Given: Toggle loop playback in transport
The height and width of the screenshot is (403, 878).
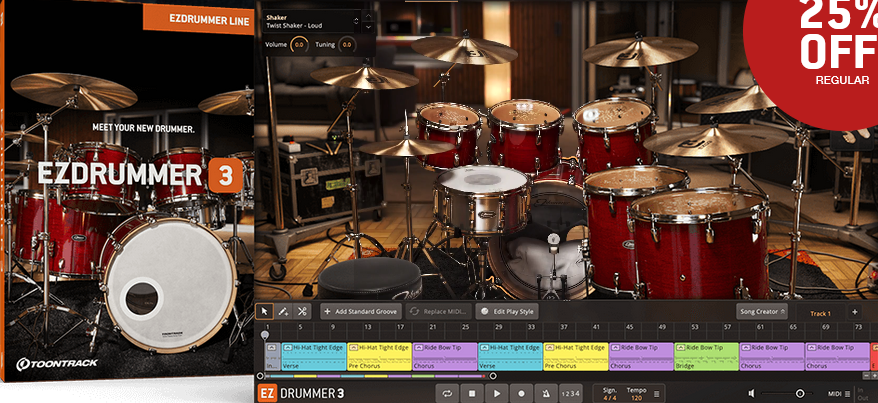Looking at the screenshot, I should click(x=447, y=393).
